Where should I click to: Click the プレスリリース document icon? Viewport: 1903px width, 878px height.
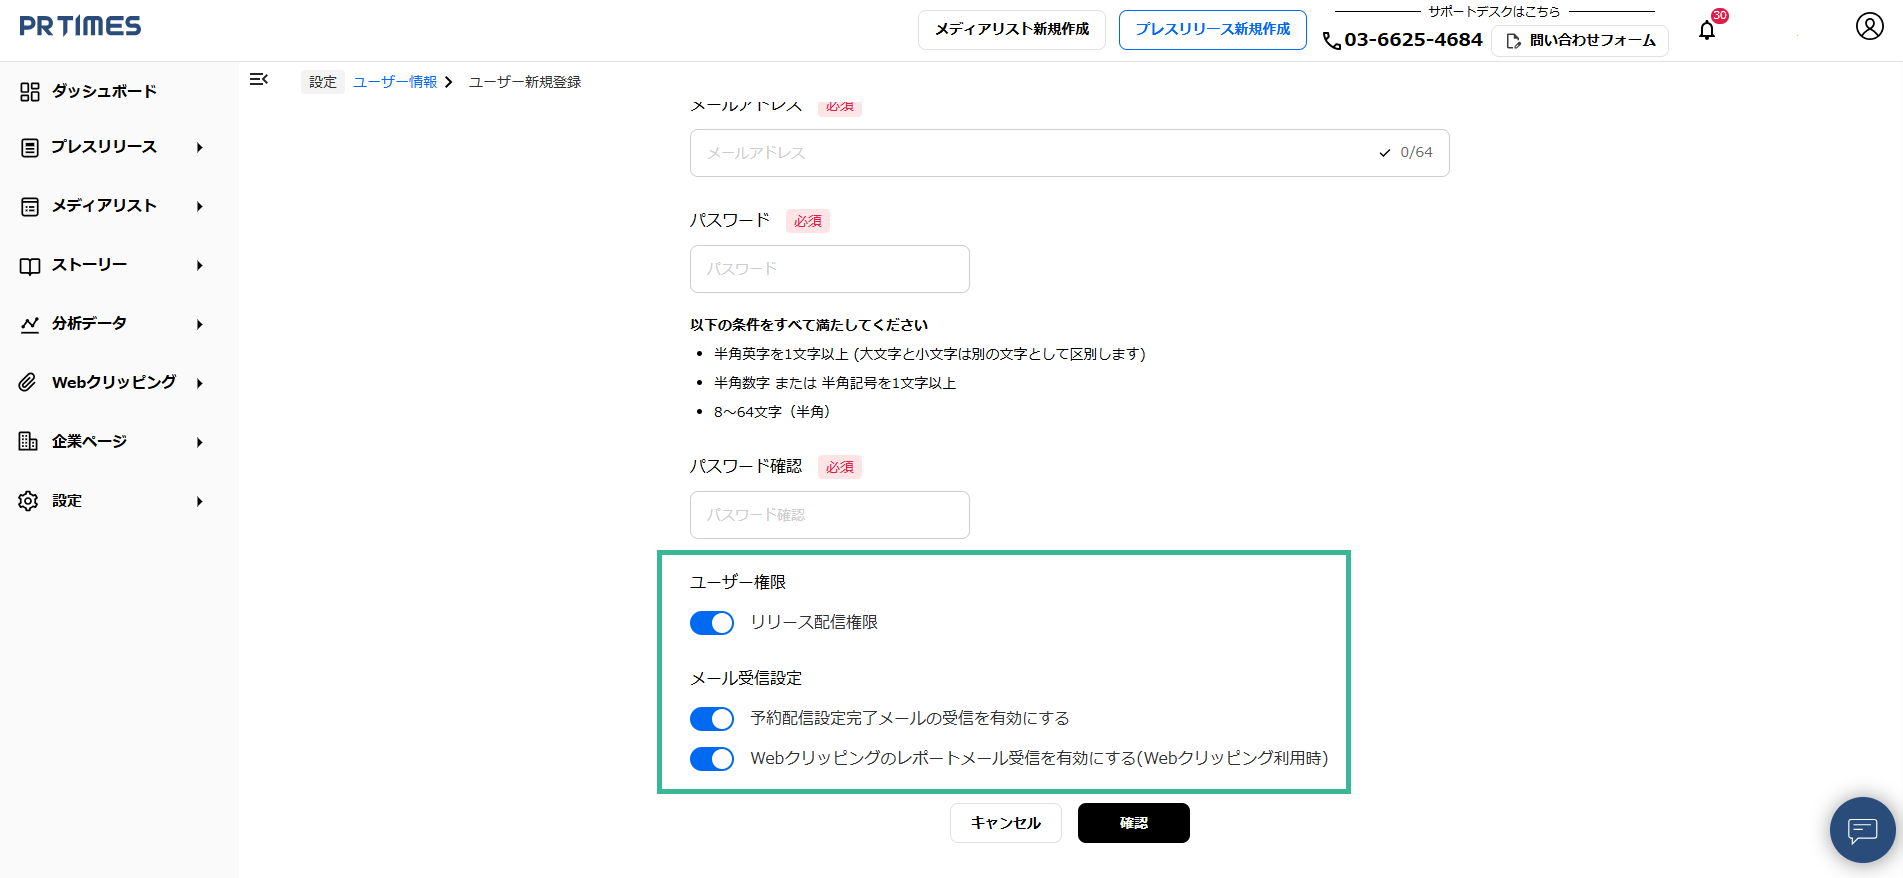30,148
